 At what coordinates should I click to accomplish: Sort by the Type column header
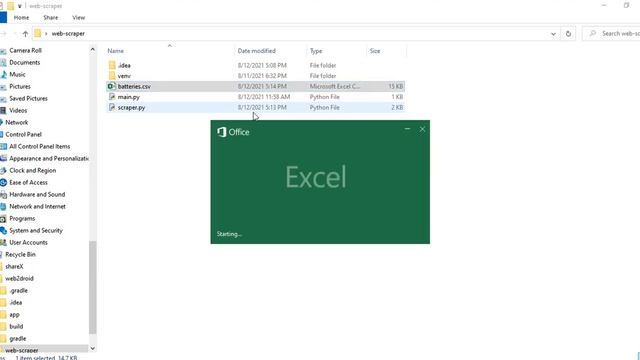(x=316, y=51)
